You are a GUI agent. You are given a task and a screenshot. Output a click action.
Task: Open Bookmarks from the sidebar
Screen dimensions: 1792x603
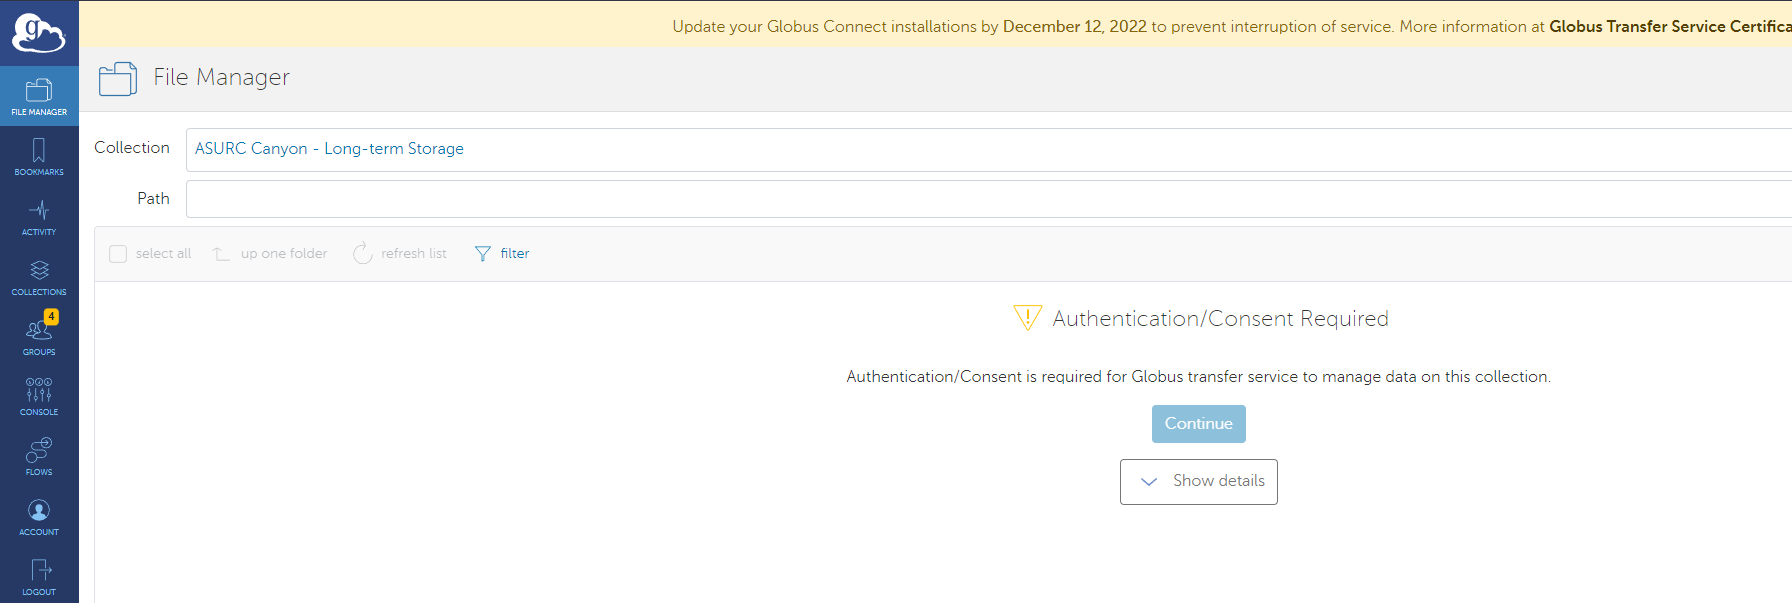[x=39, y=157]
